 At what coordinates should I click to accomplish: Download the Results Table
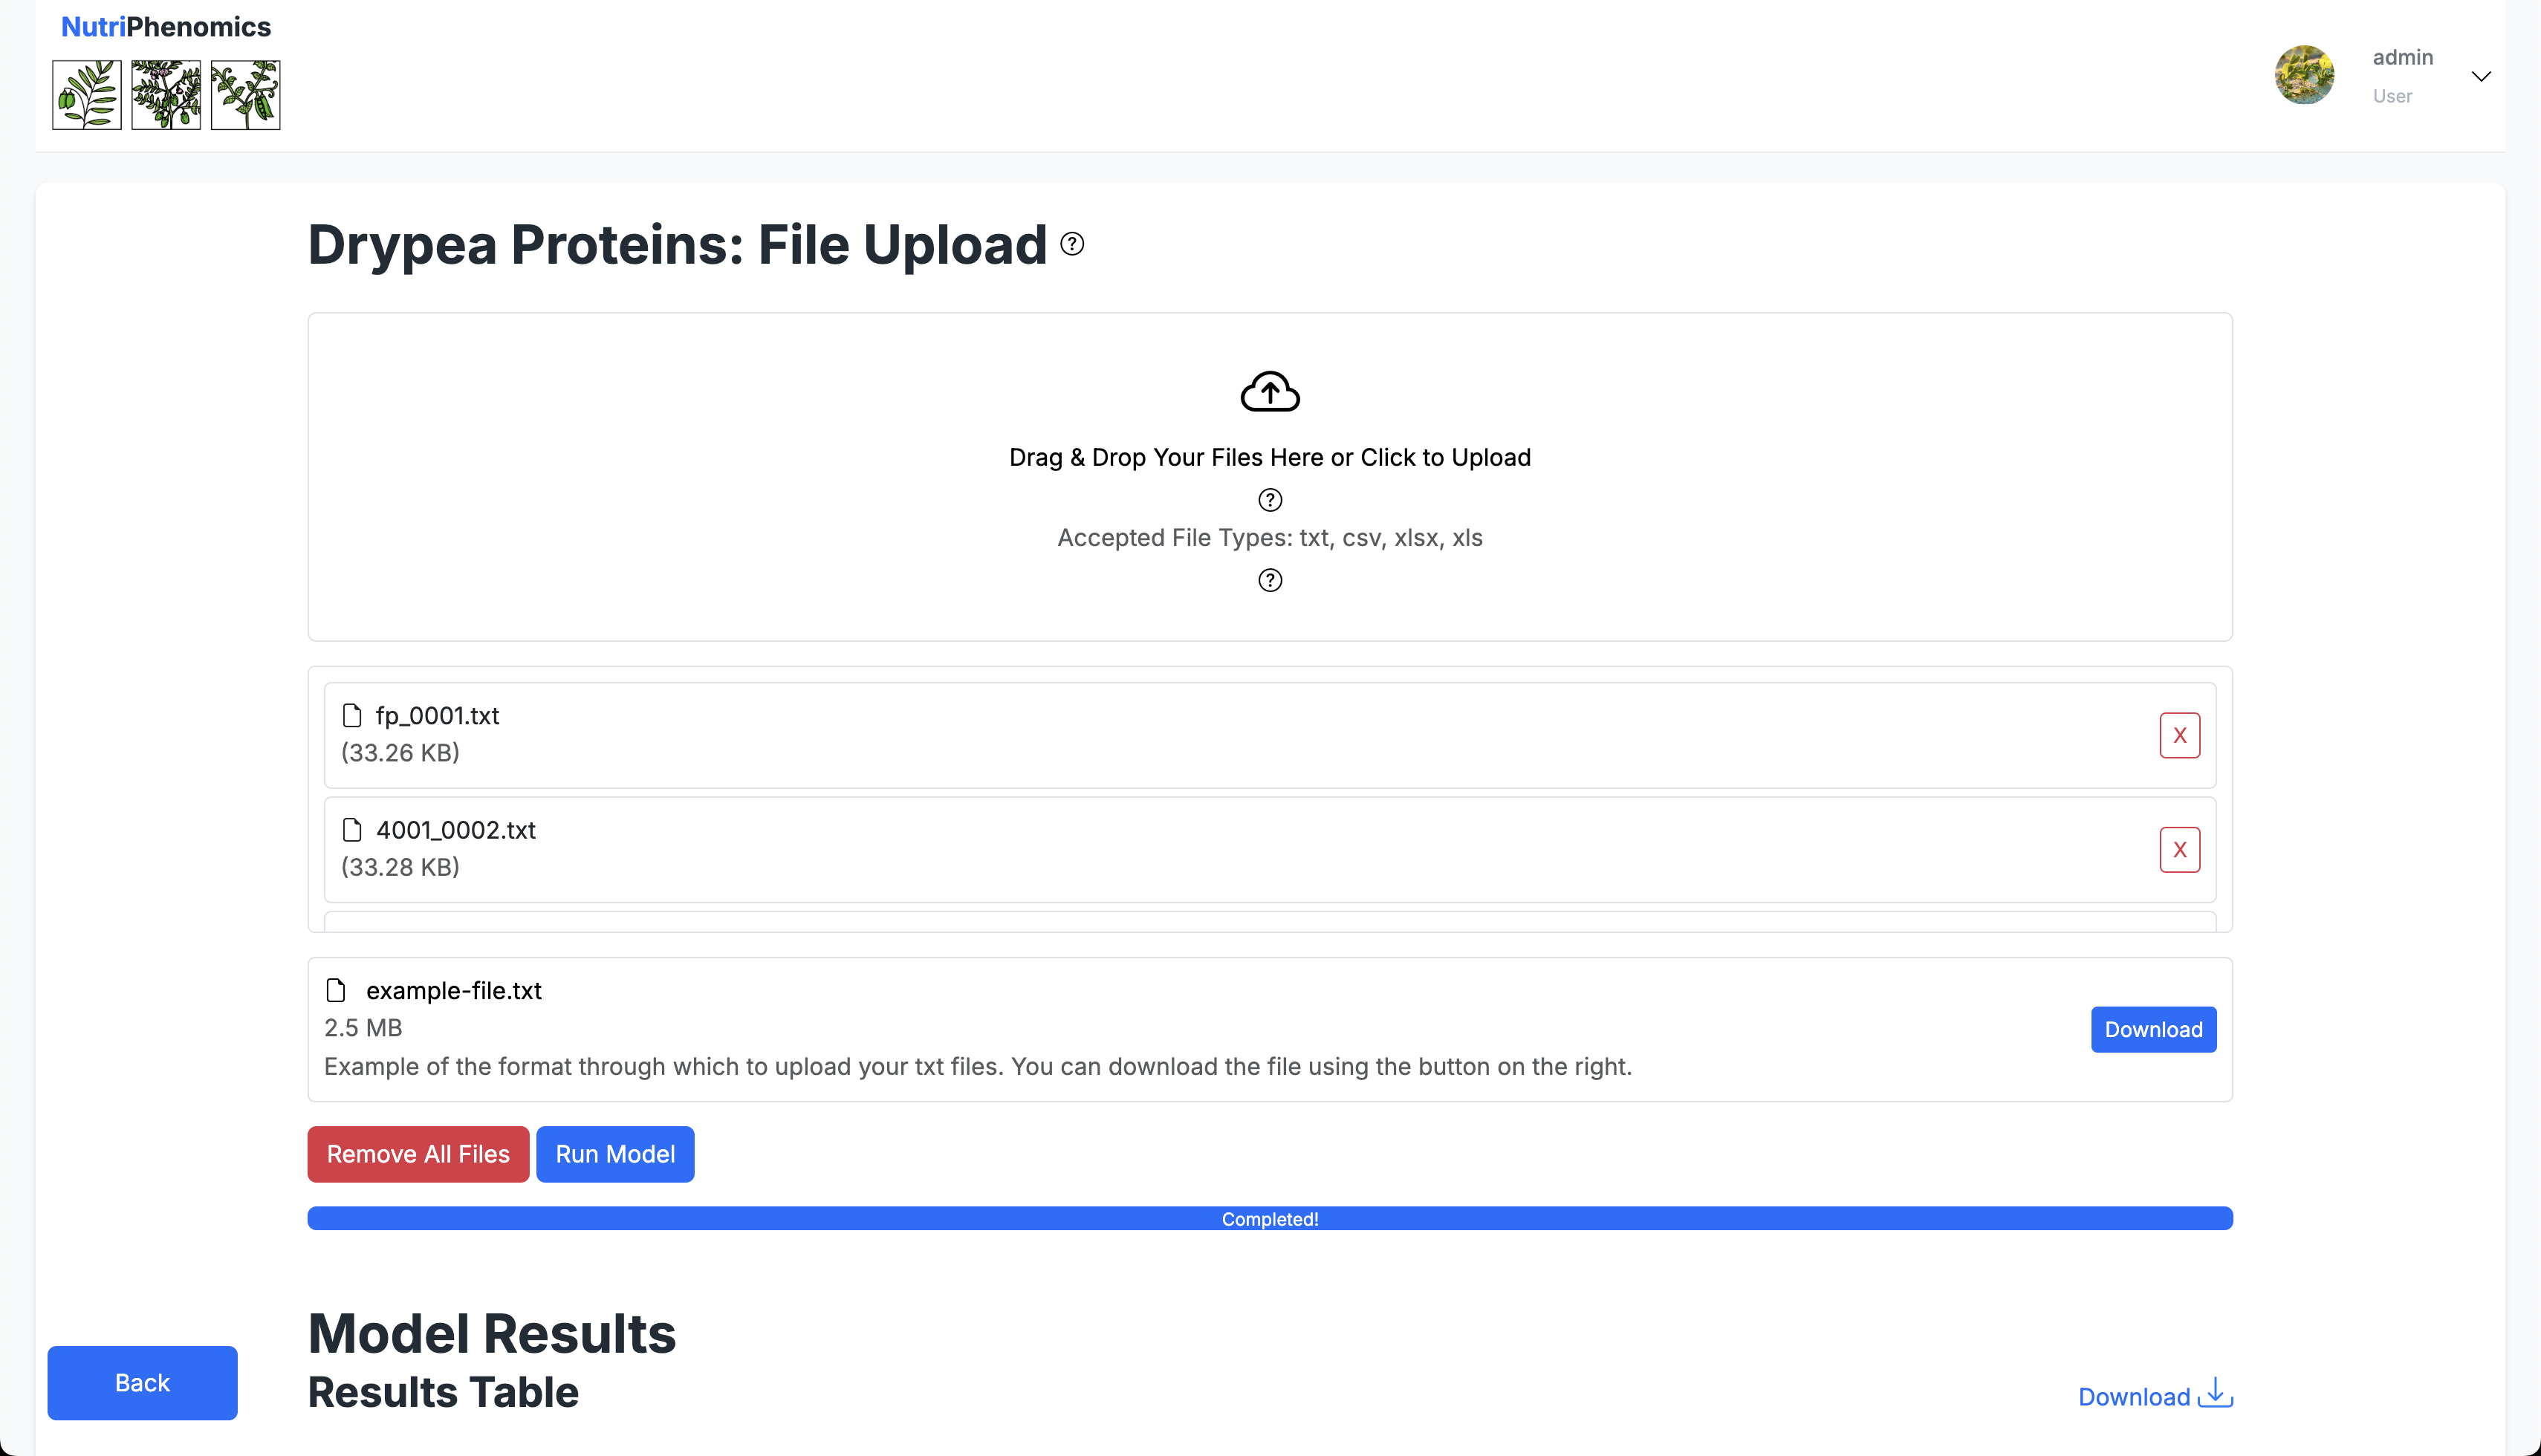click(x=2155, y=1396)
